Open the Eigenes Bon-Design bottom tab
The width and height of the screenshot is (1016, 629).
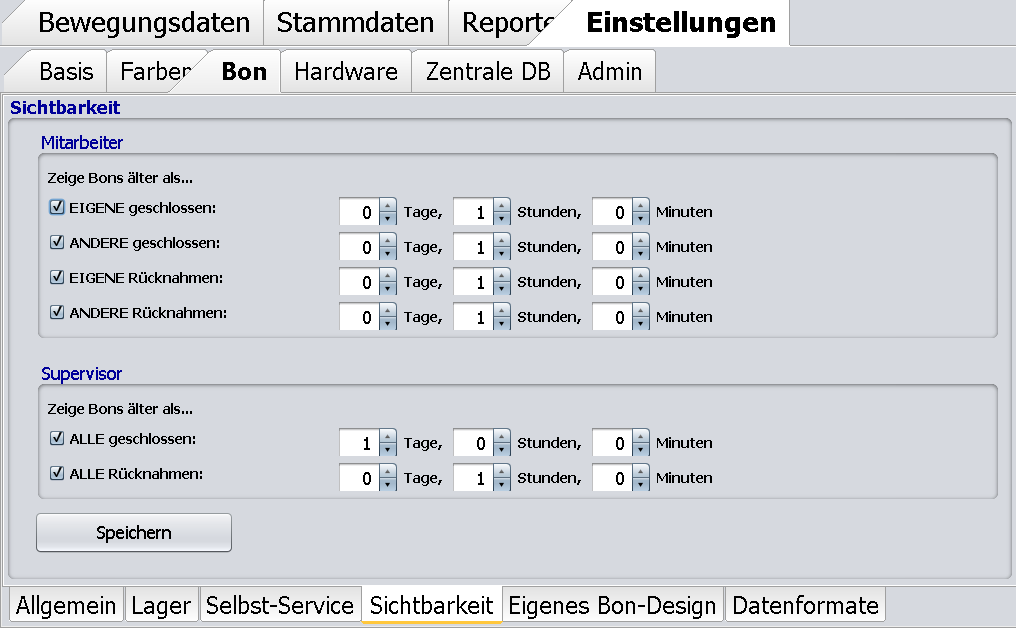coord(612,605)
